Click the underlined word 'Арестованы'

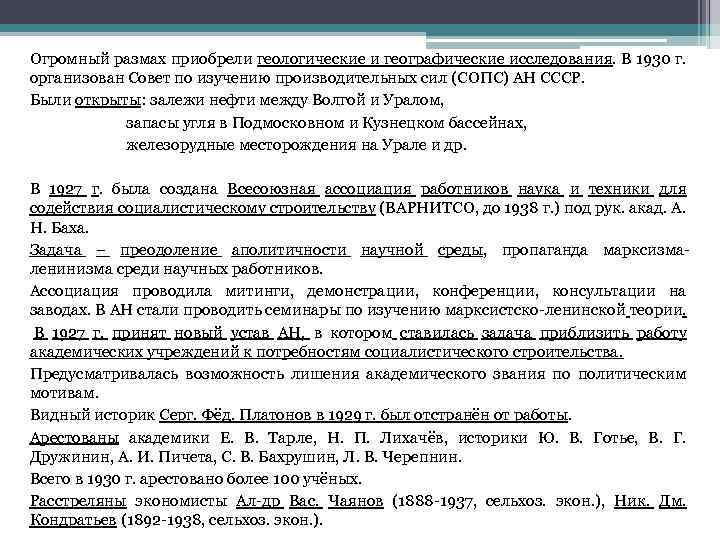[x=74, y=438]
